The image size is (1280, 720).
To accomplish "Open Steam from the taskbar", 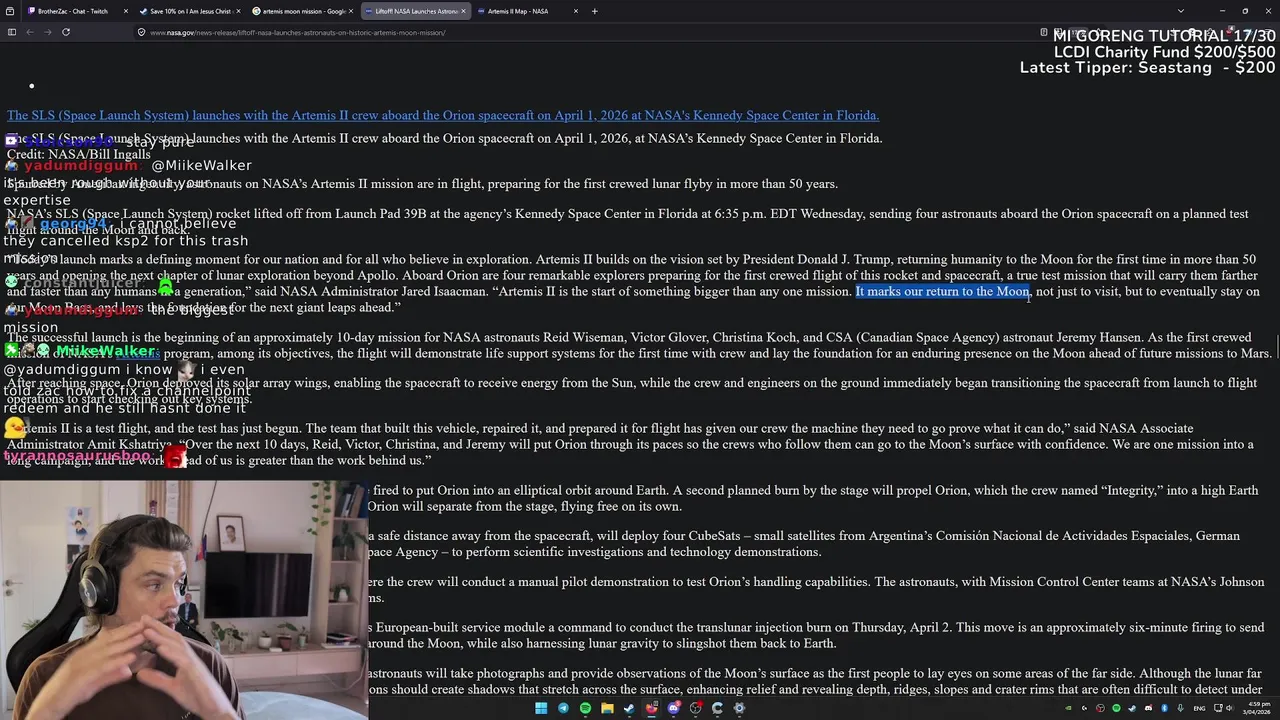I will (629, 708).
